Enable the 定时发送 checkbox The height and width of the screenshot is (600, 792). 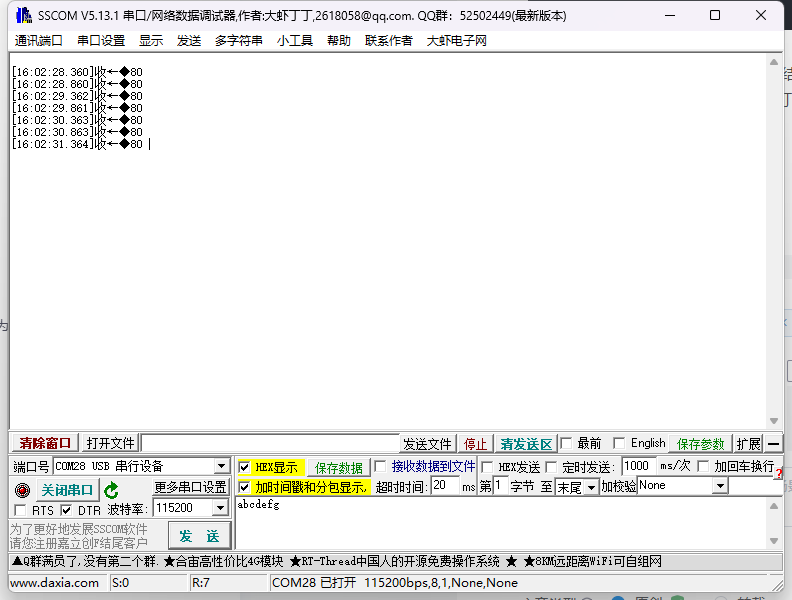(551, 467)
